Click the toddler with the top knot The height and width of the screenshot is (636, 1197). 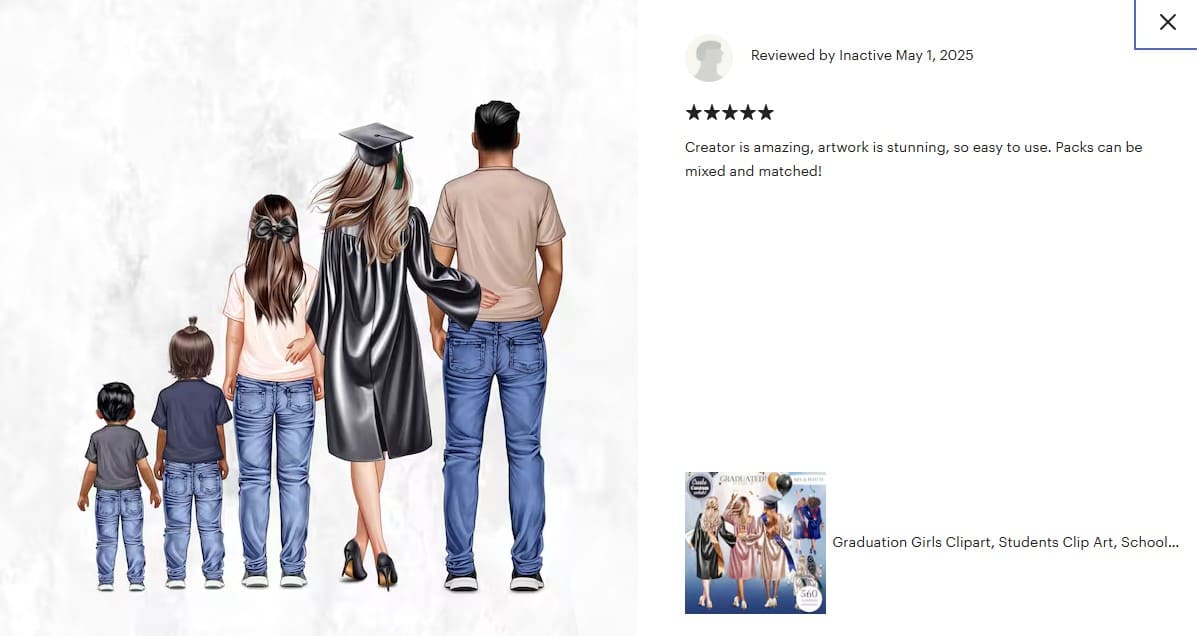(191, 452)
